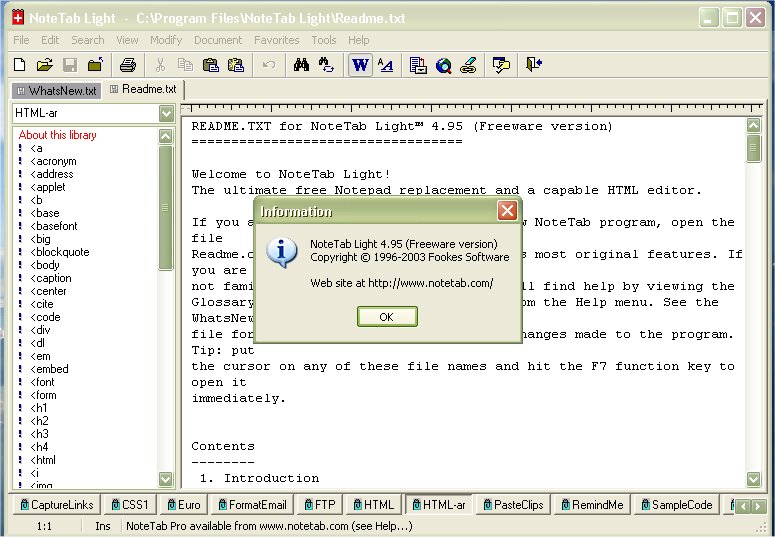
Task: Print the document using the printer icon
Action: [x=128, y=65]
